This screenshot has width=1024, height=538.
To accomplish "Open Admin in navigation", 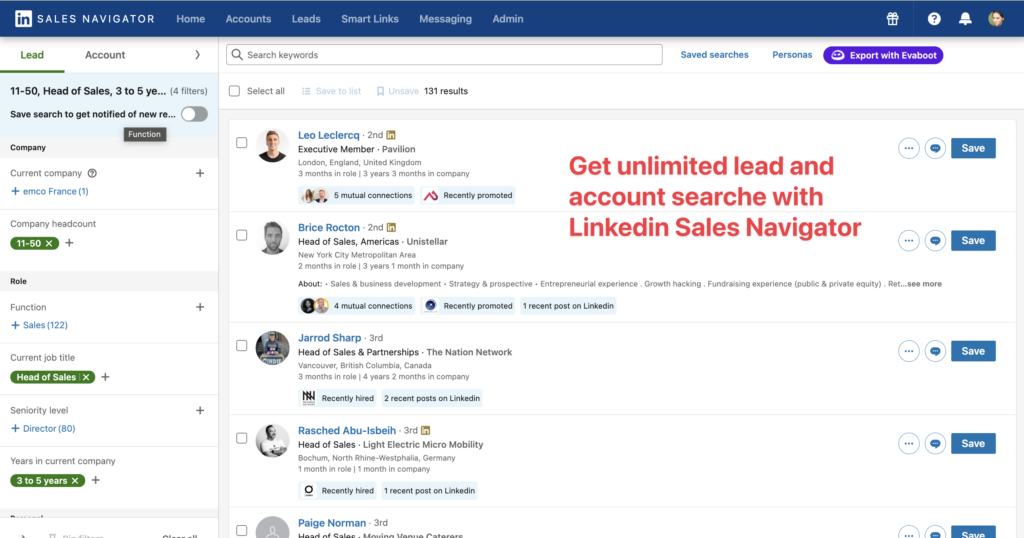I will click(507, 19).
